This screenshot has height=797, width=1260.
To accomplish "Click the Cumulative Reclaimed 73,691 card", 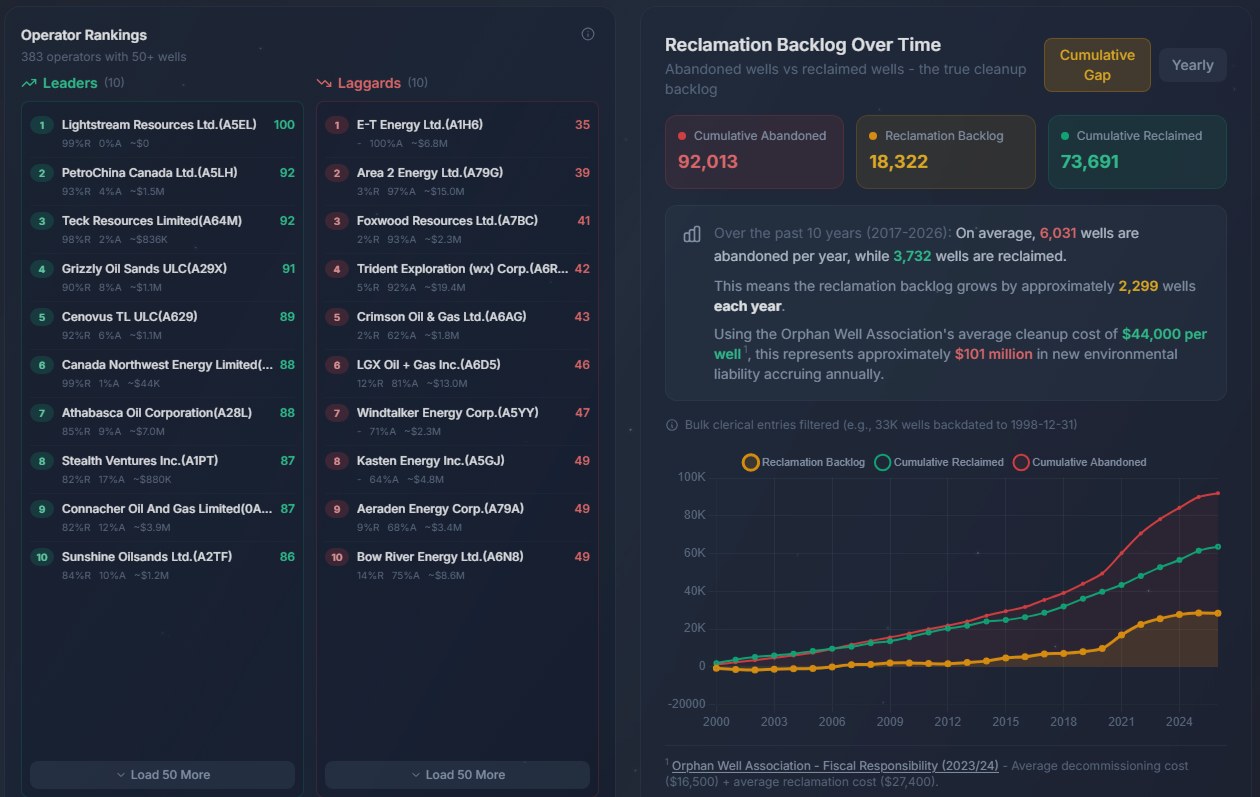I will (1137, 152).
